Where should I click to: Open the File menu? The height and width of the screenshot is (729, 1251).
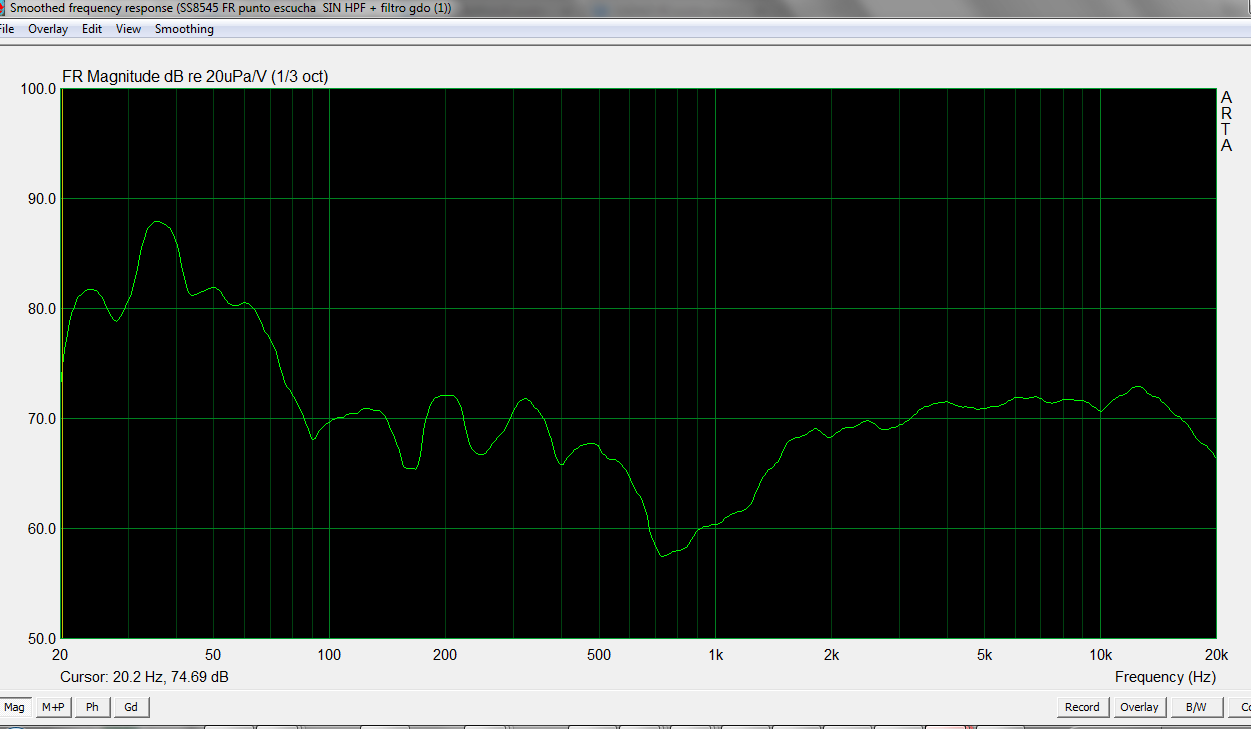[x=7, y=29]
